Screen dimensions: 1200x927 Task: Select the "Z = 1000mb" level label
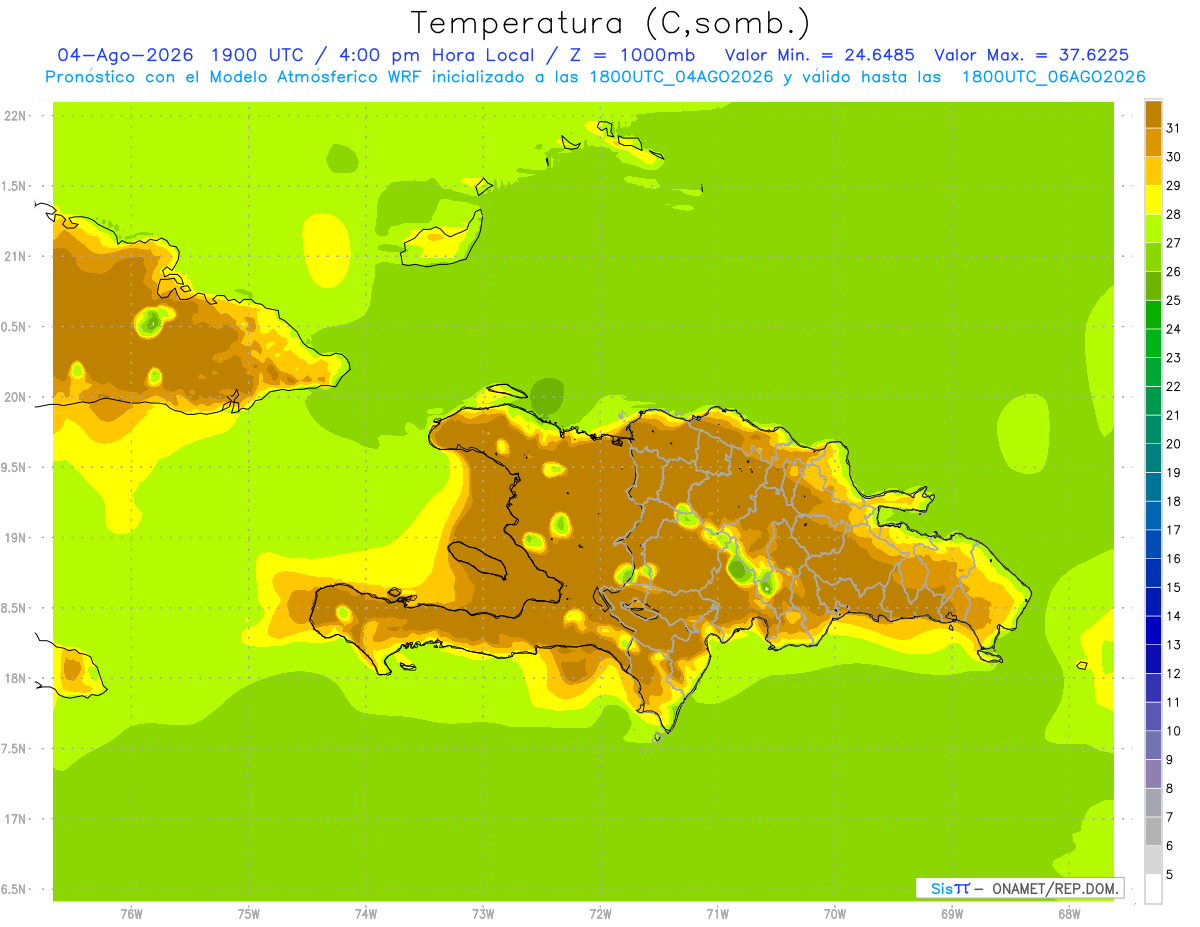click(x=635, y=55)
